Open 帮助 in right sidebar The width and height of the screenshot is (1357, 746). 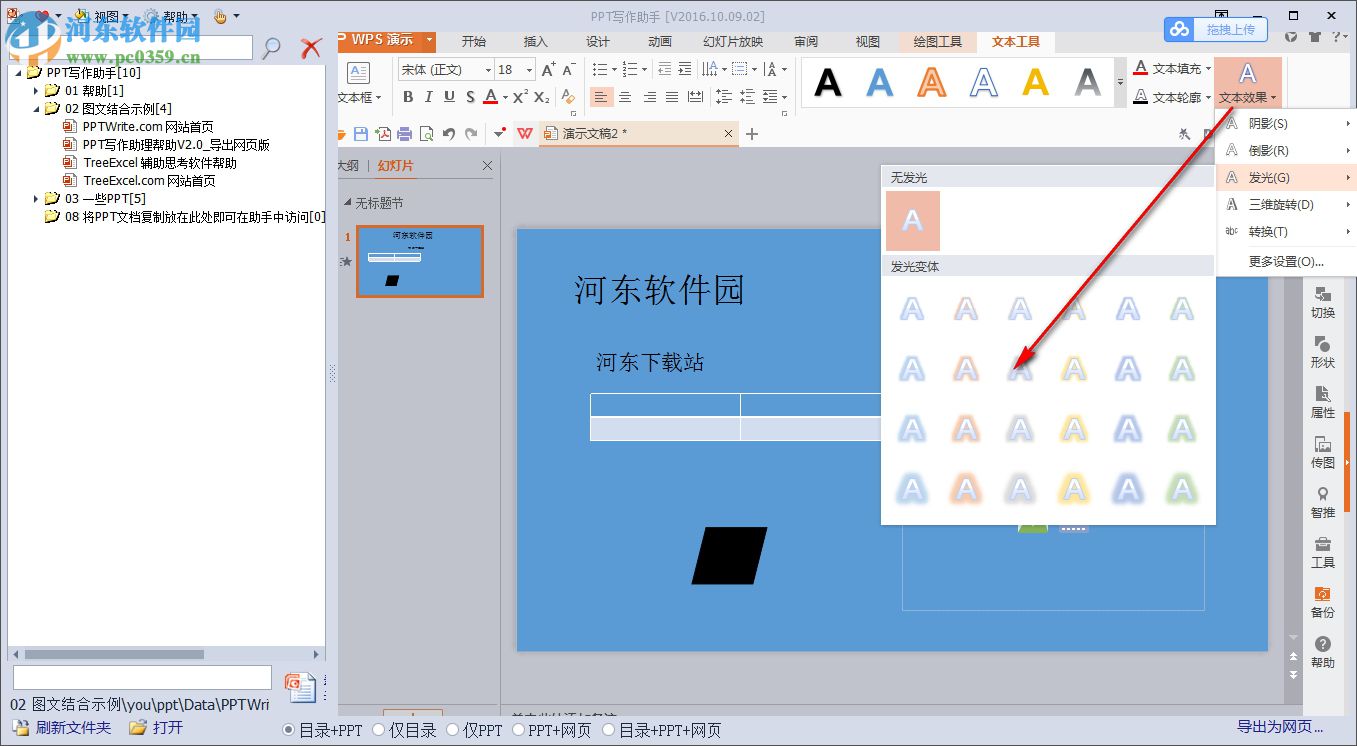[x=1323, y=651]
